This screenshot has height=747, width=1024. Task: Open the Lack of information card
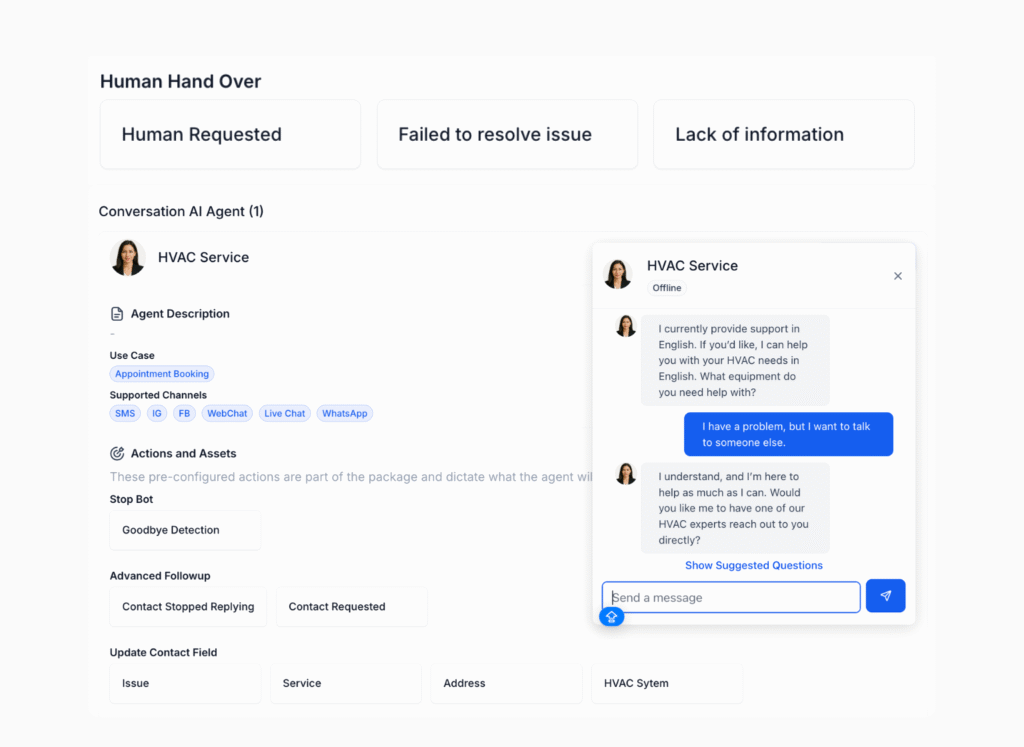(783, 134)
